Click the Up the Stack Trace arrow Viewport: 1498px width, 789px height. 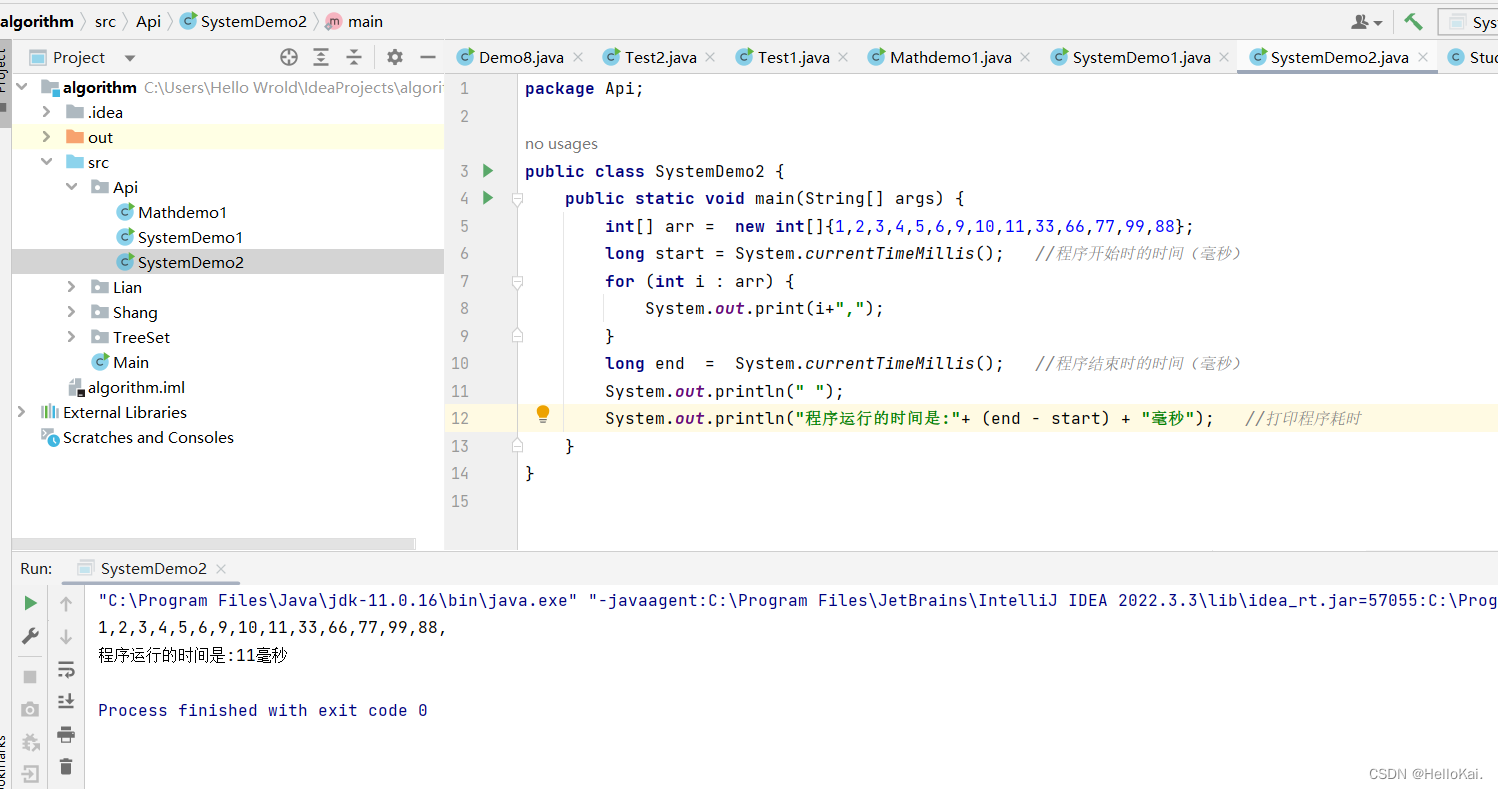(x=66, y=604)
